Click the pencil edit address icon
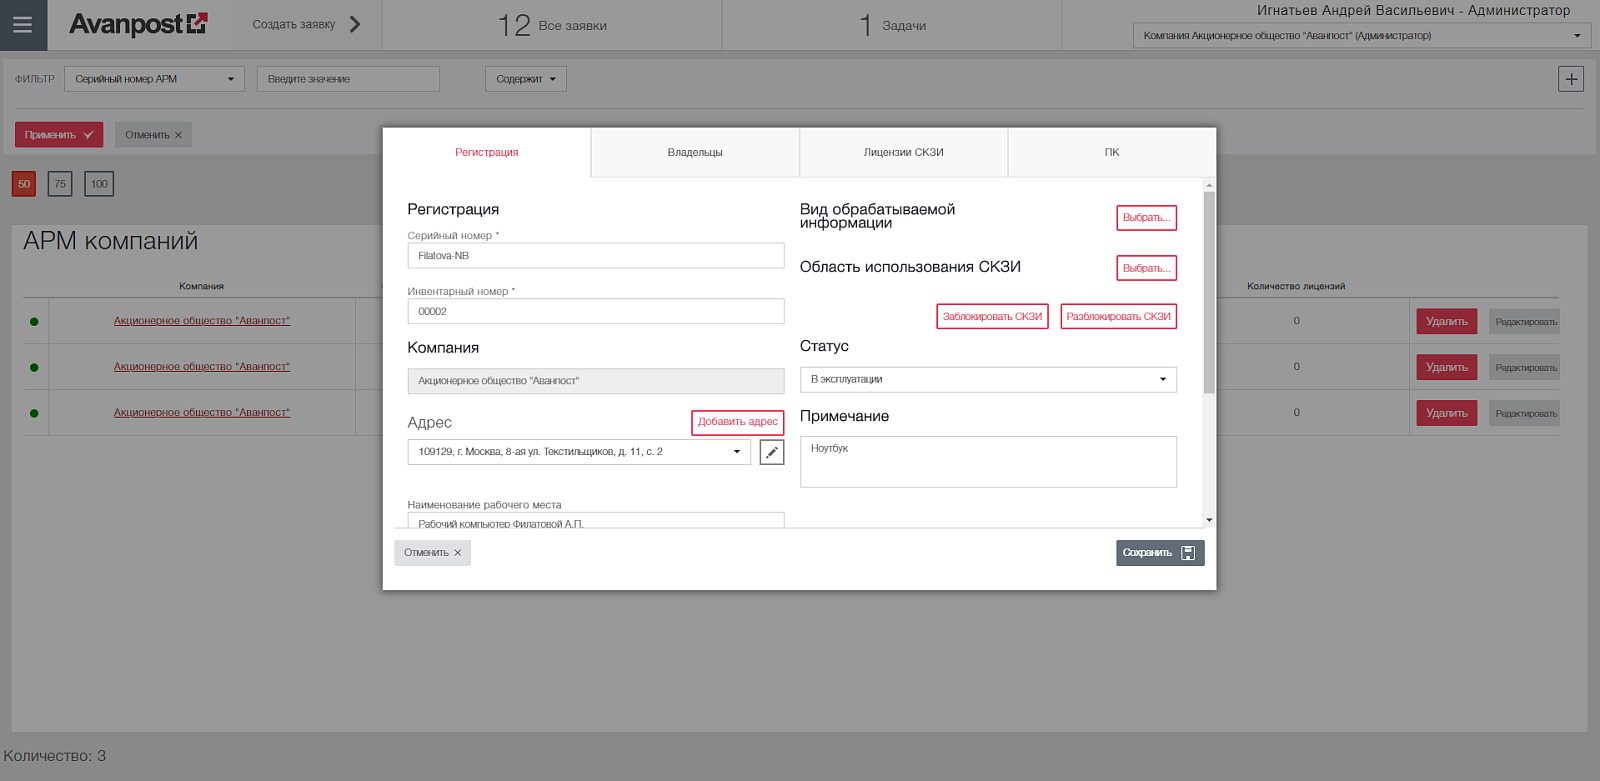The width and height of the screenshot is (1600, 781). (x=772, y=452)
